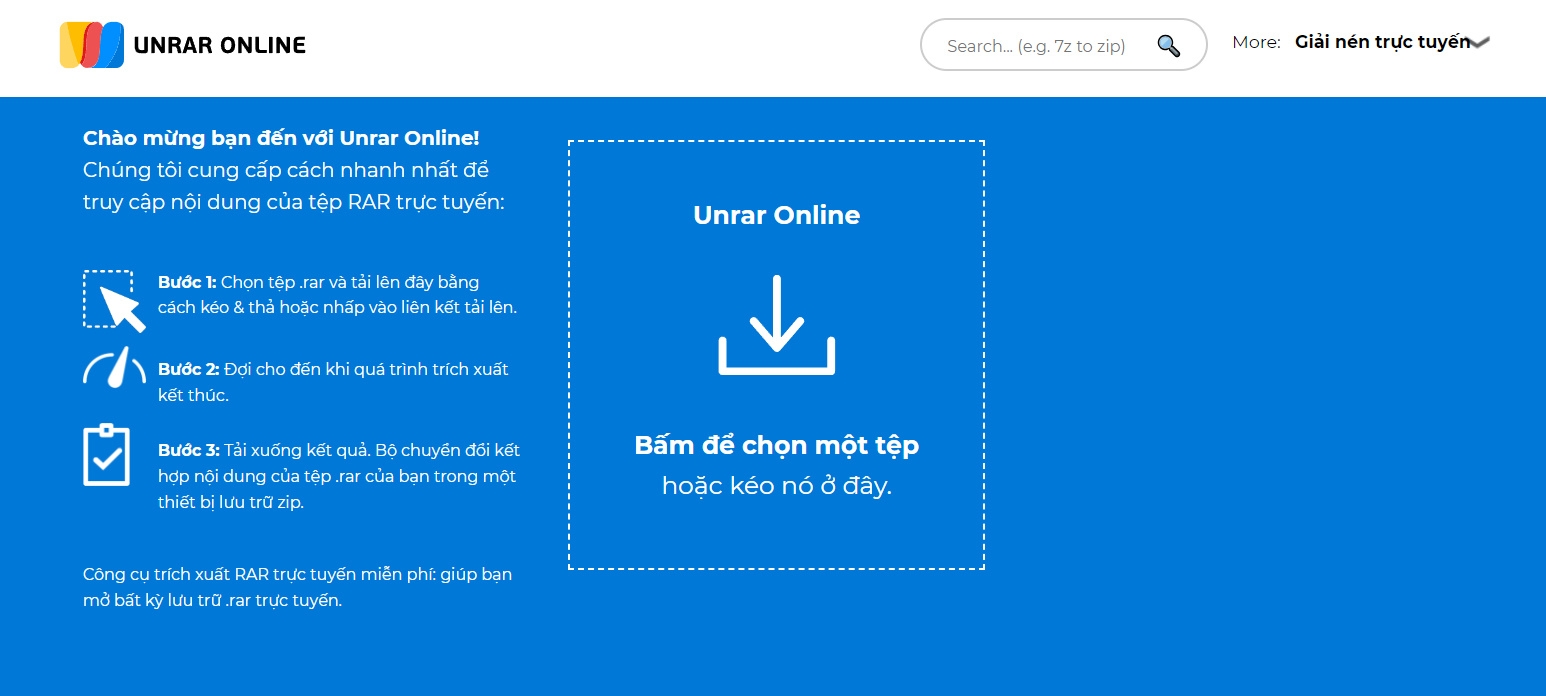
Task: Click the UNRAR ONLINE title text
Action: pyautogui.click(x=219, y=44)
